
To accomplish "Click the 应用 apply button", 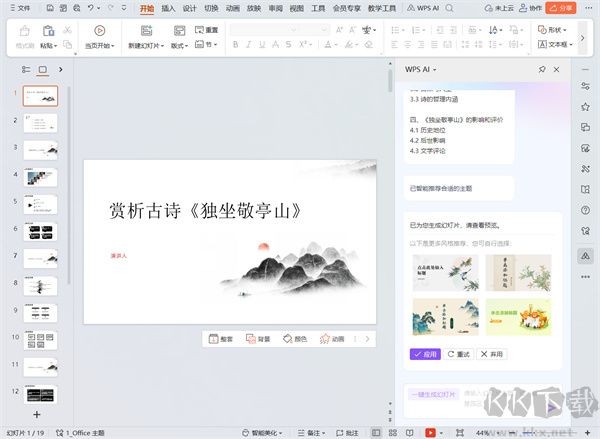I will coord(424,354).
